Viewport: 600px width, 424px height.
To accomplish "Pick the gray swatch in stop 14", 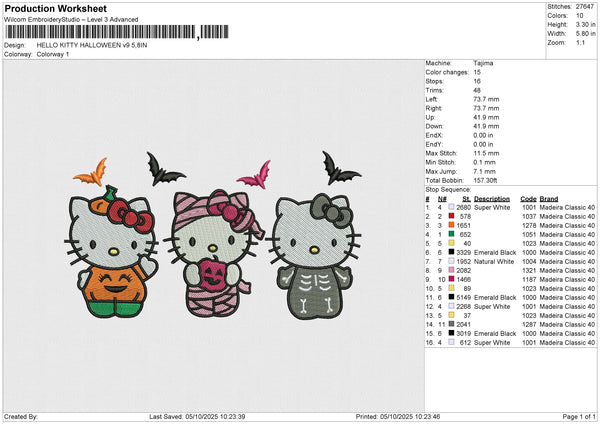I will coord(452,325).
